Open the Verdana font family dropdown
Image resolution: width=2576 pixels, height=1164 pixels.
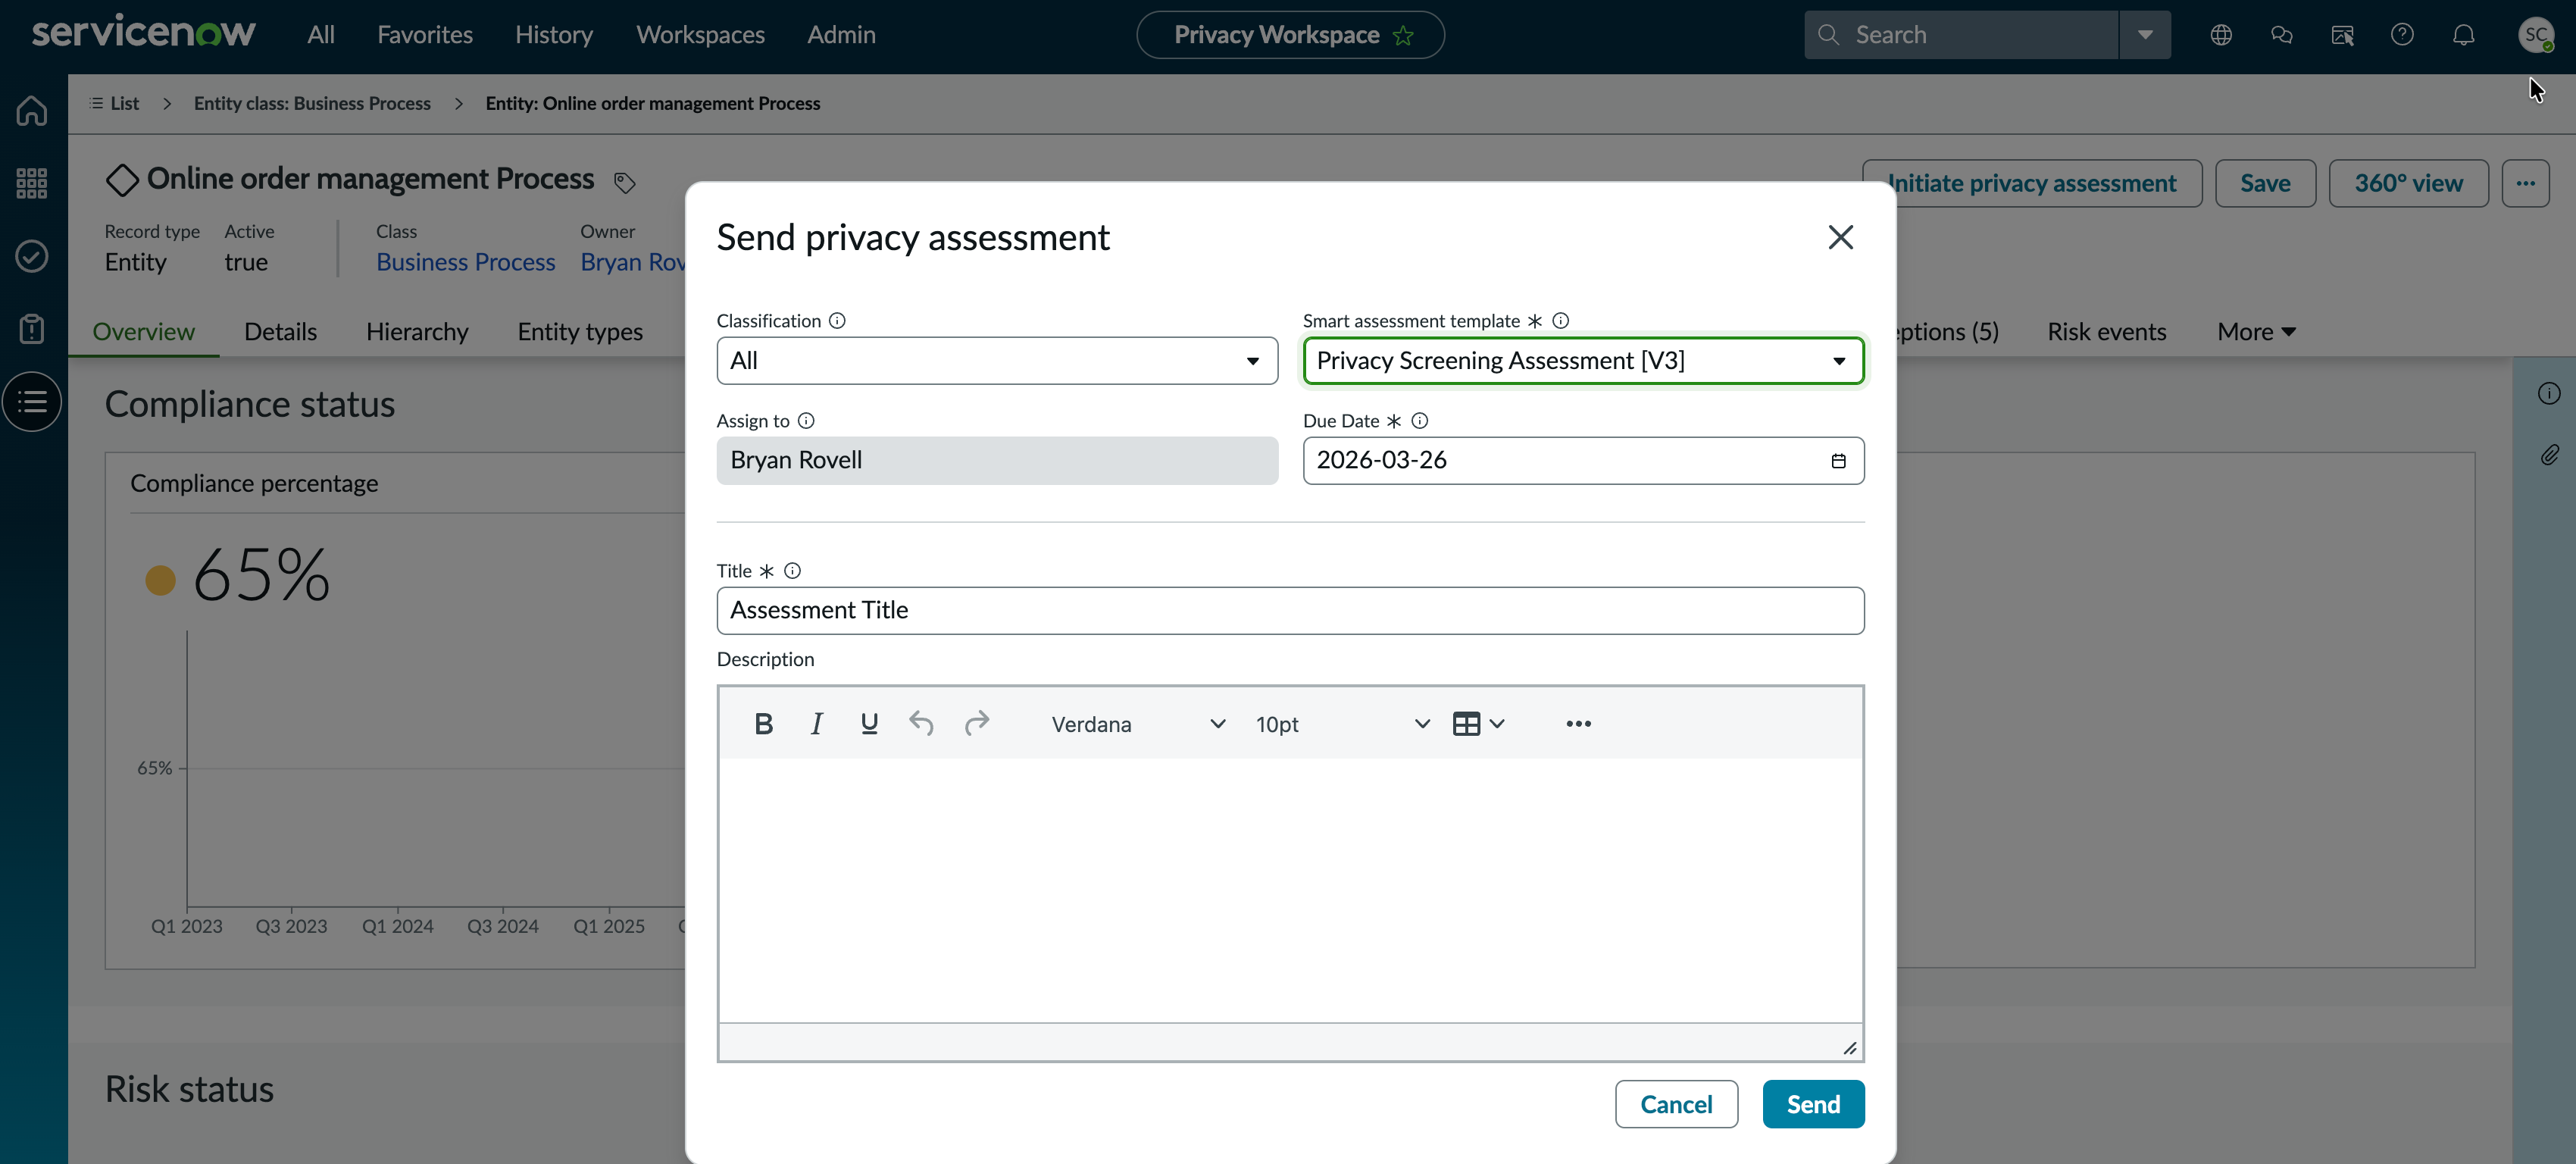(1137, 723)
